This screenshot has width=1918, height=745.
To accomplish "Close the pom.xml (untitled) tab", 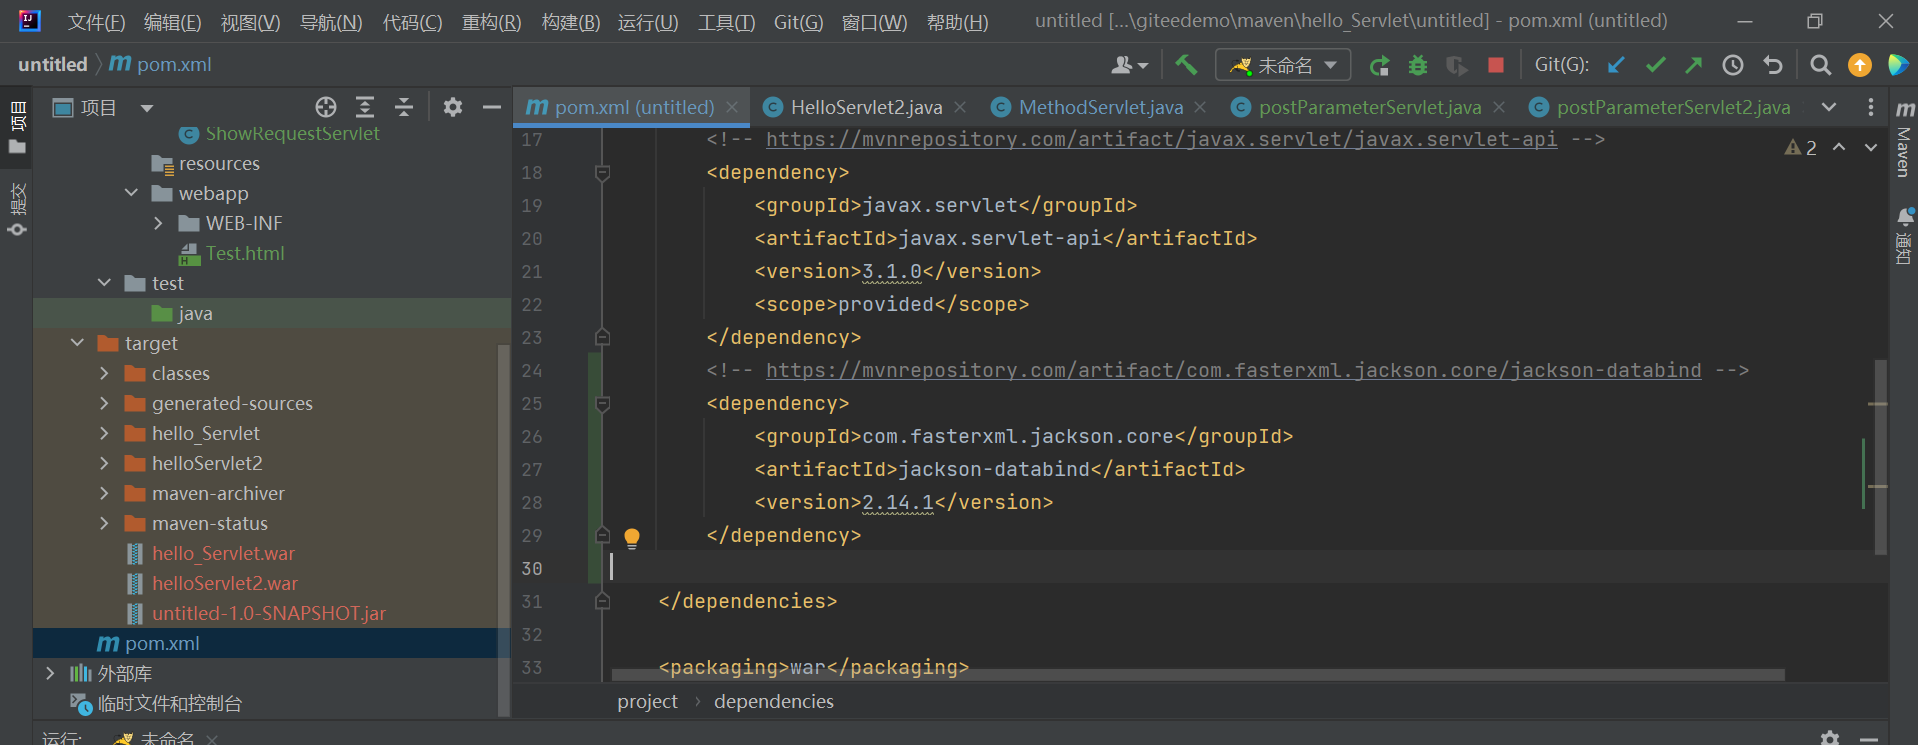I will click(x=732, y=107).
